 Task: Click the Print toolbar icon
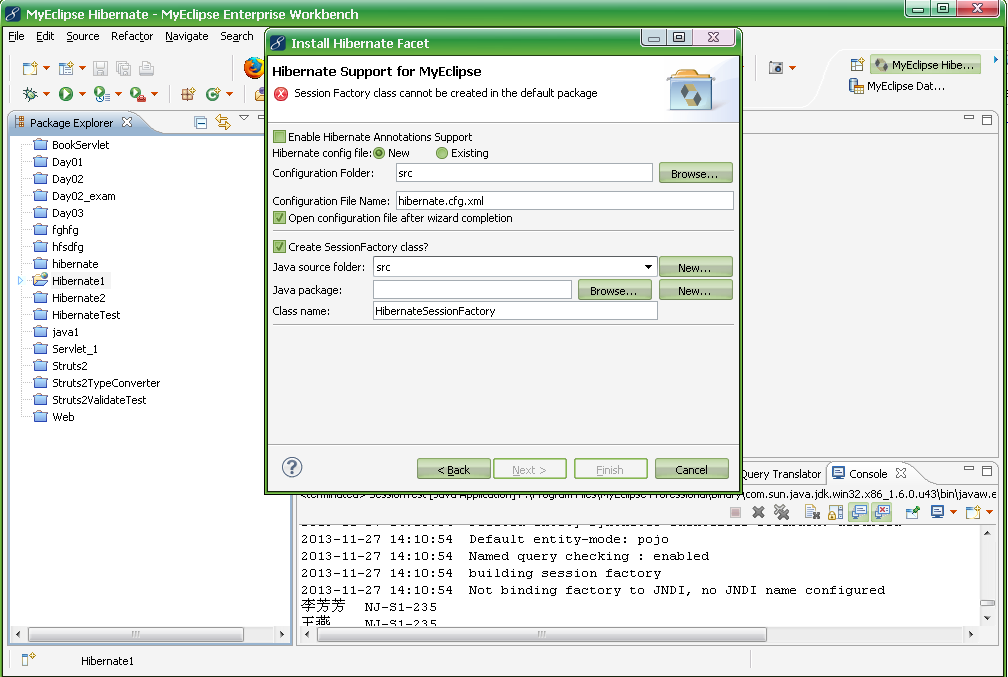pos(147,68)
